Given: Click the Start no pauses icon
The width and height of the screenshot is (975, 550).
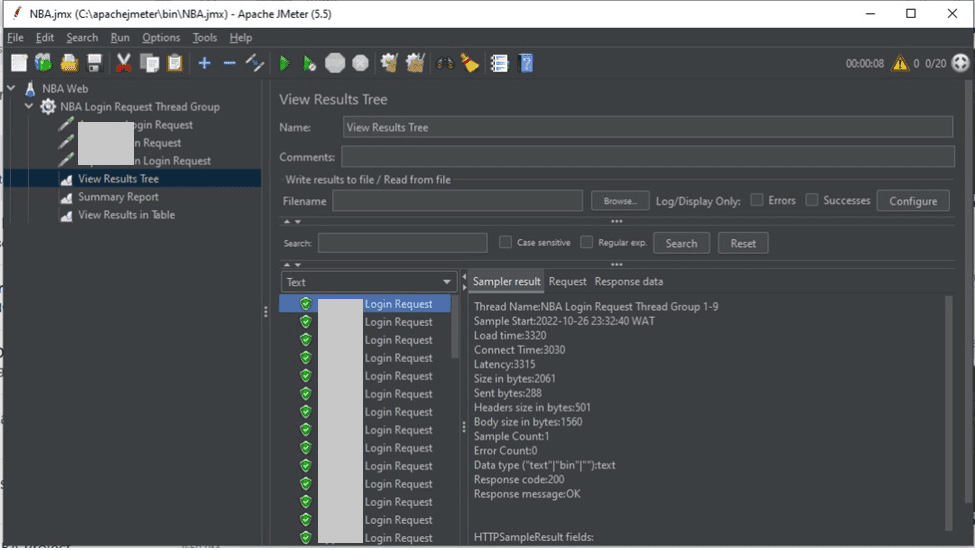Looking at the screenshot, I should coord(310,63).
